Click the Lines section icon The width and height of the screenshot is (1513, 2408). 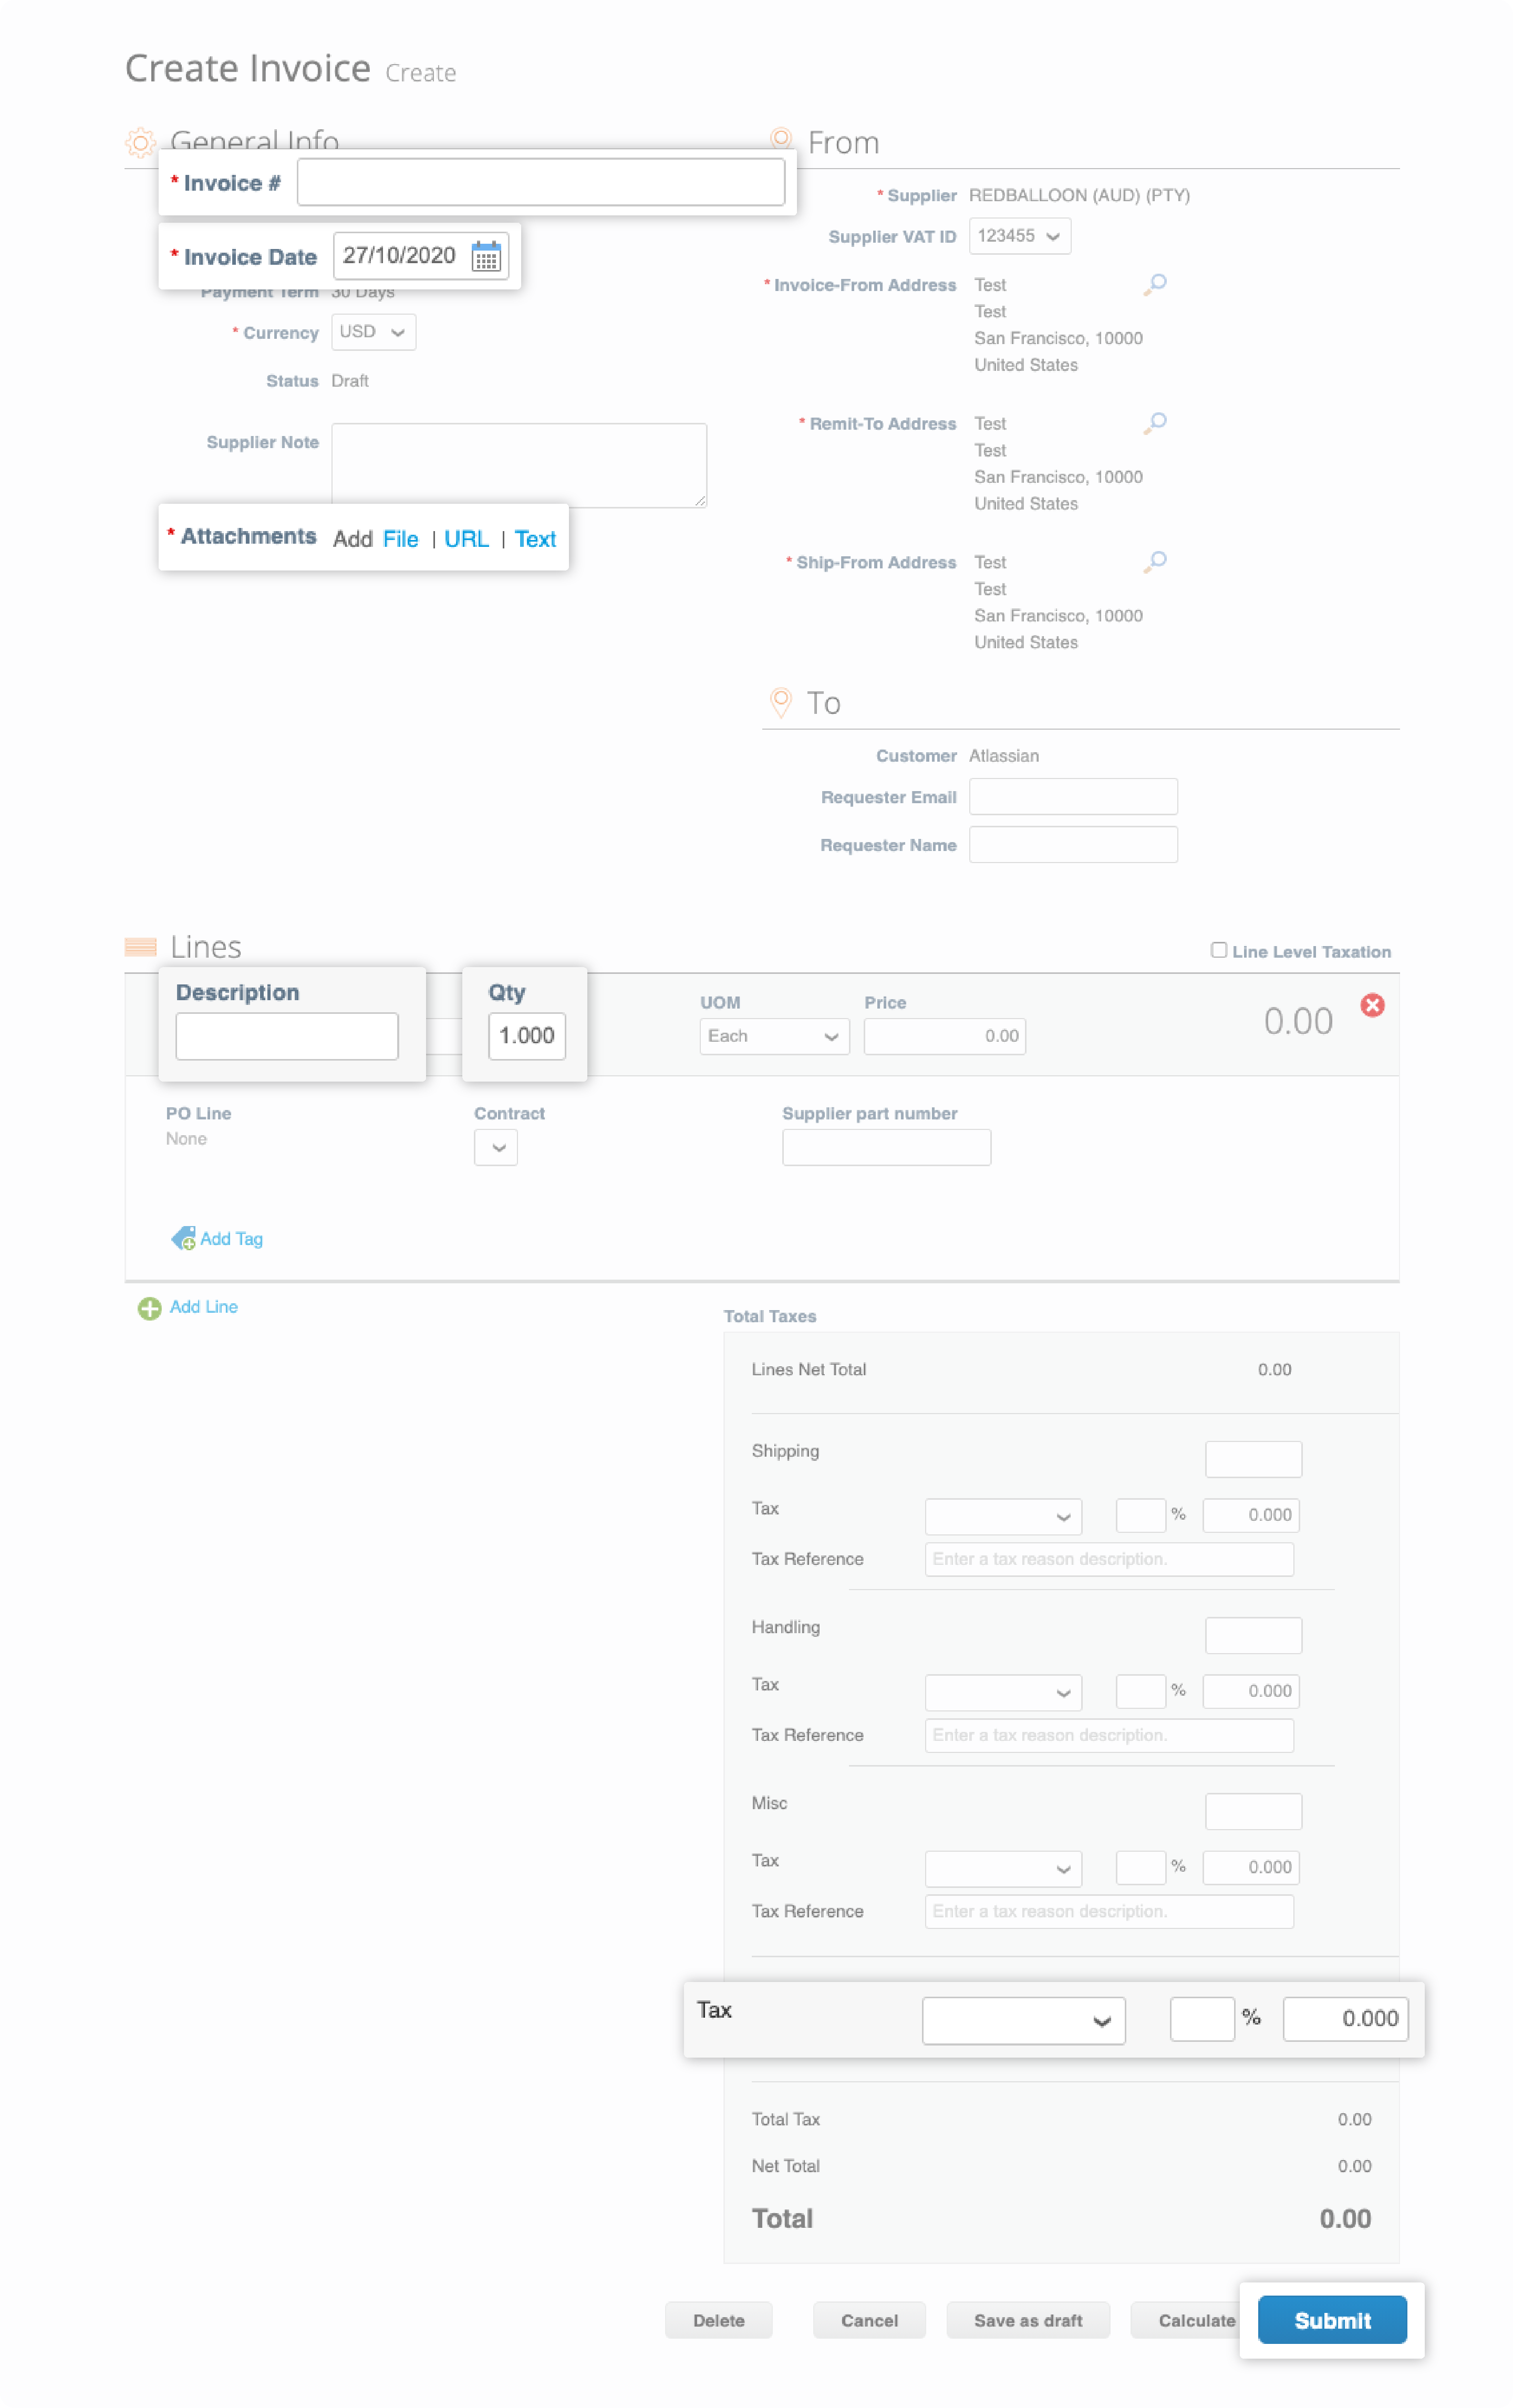pos(140,946)
